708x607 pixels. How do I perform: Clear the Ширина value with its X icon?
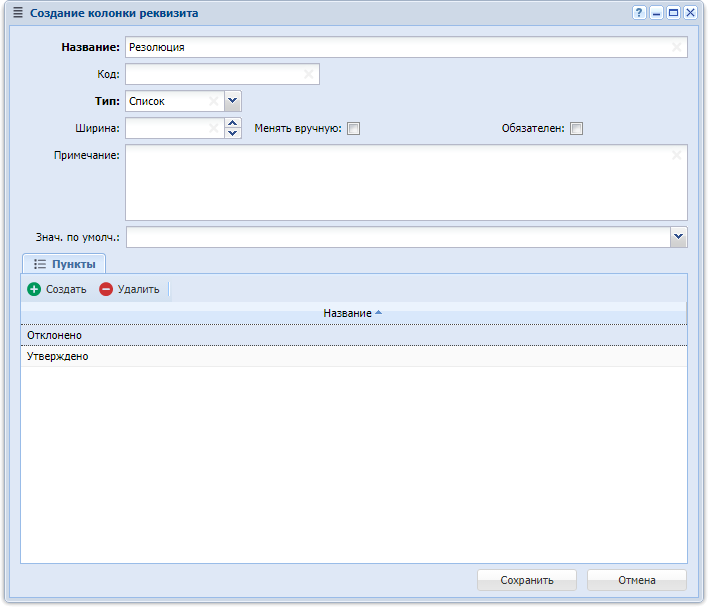click(x=214, y=128)
